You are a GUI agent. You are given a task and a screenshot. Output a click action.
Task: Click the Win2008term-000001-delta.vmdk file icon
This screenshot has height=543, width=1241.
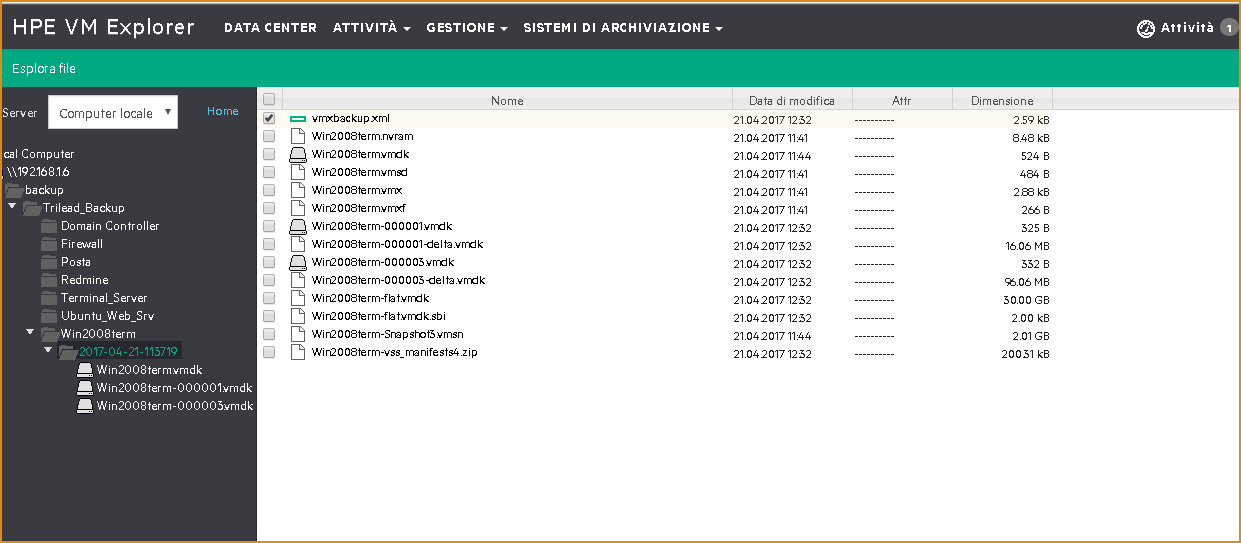(x=297, y=244)
